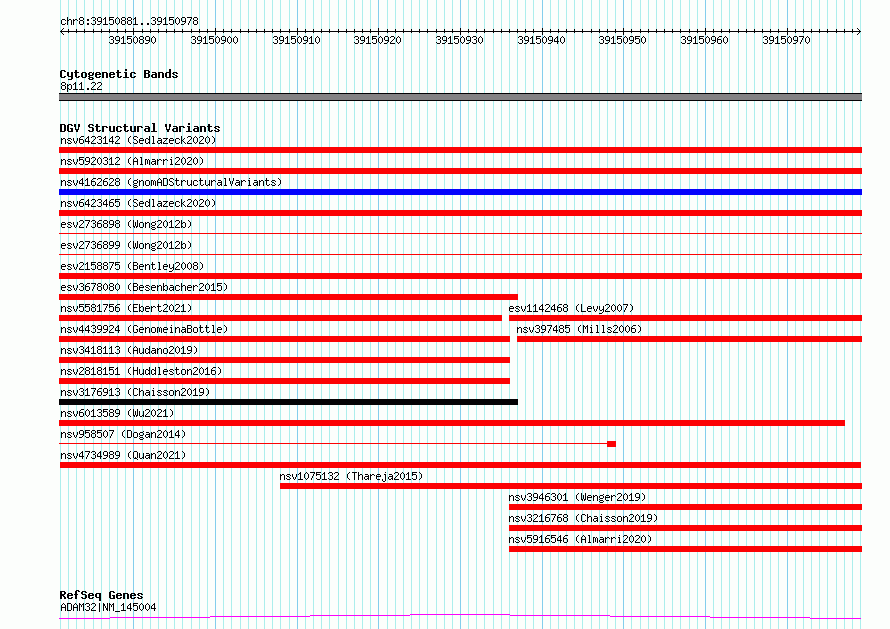890x629 pixels.
Task: Click esv2158875 (Bentley2008) label
Action: tap(132, 266)
